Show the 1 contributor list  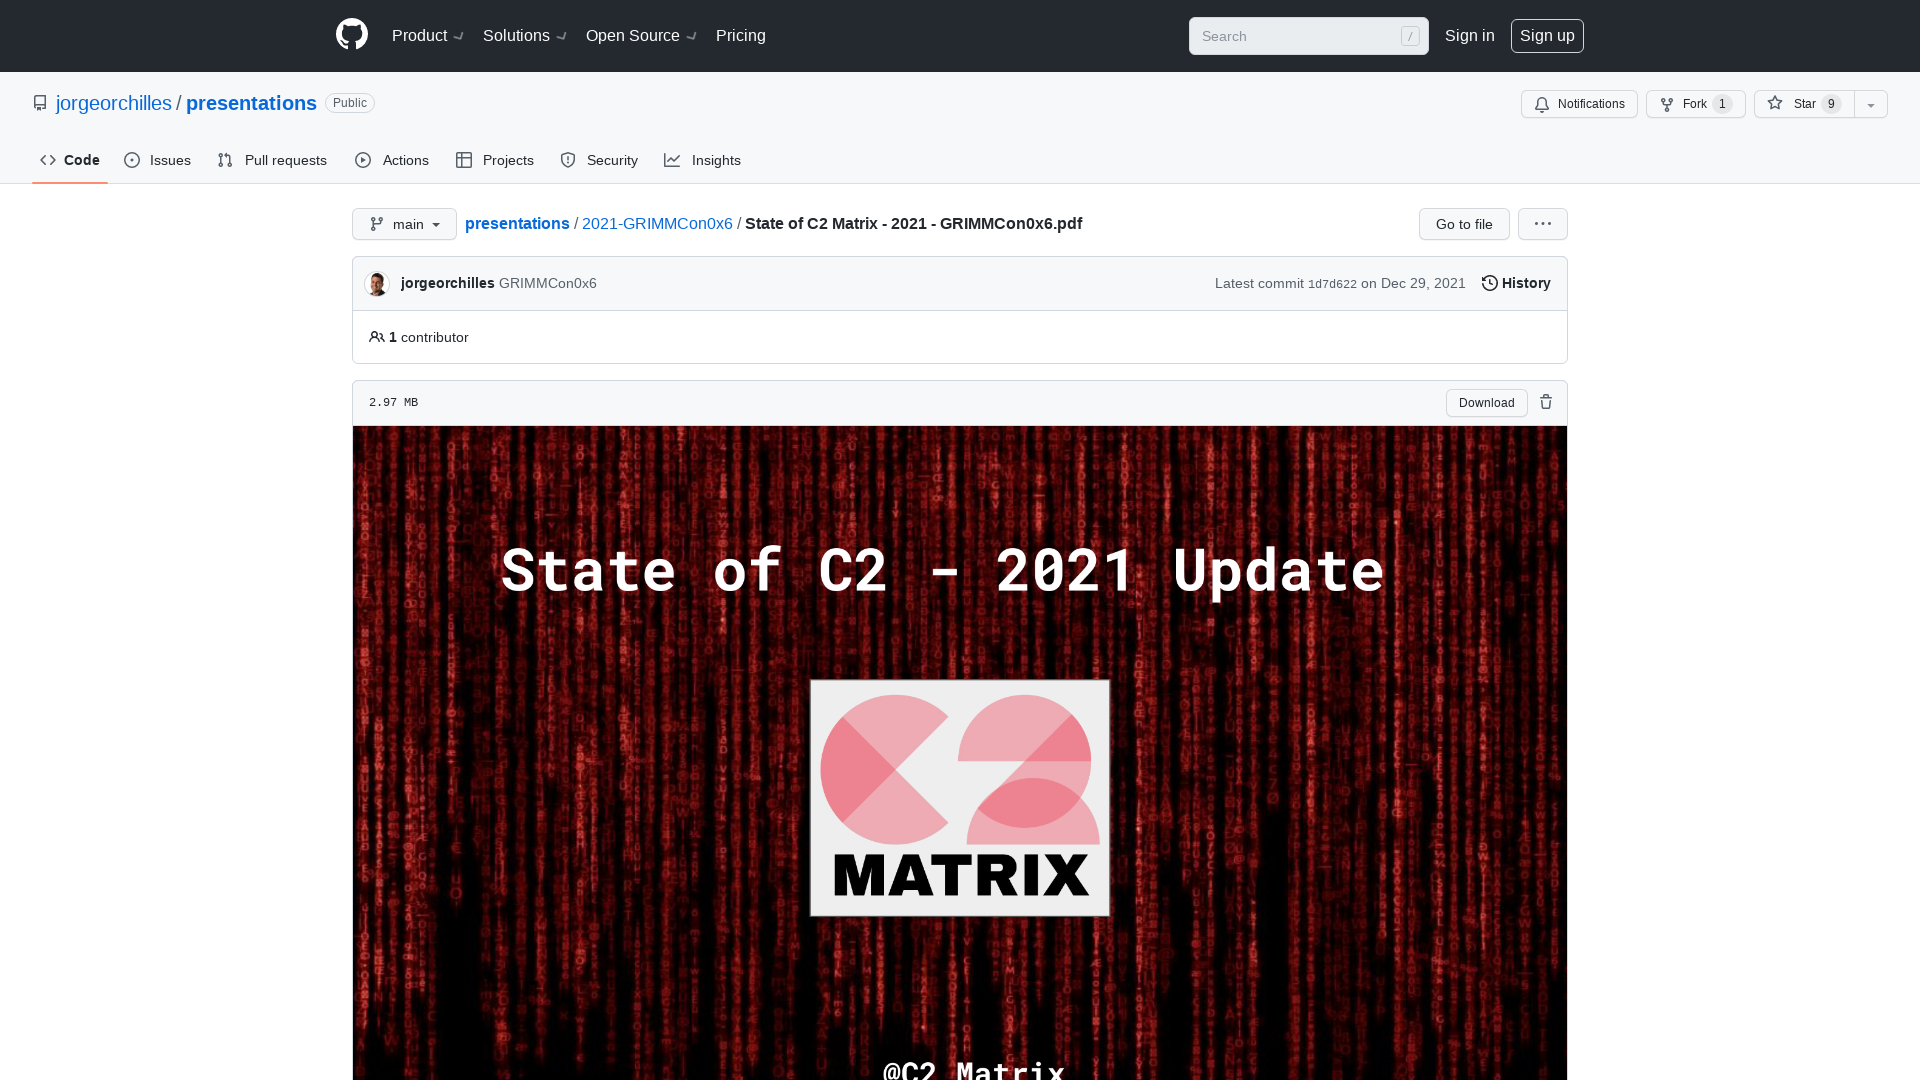click(x=419, y=337)
